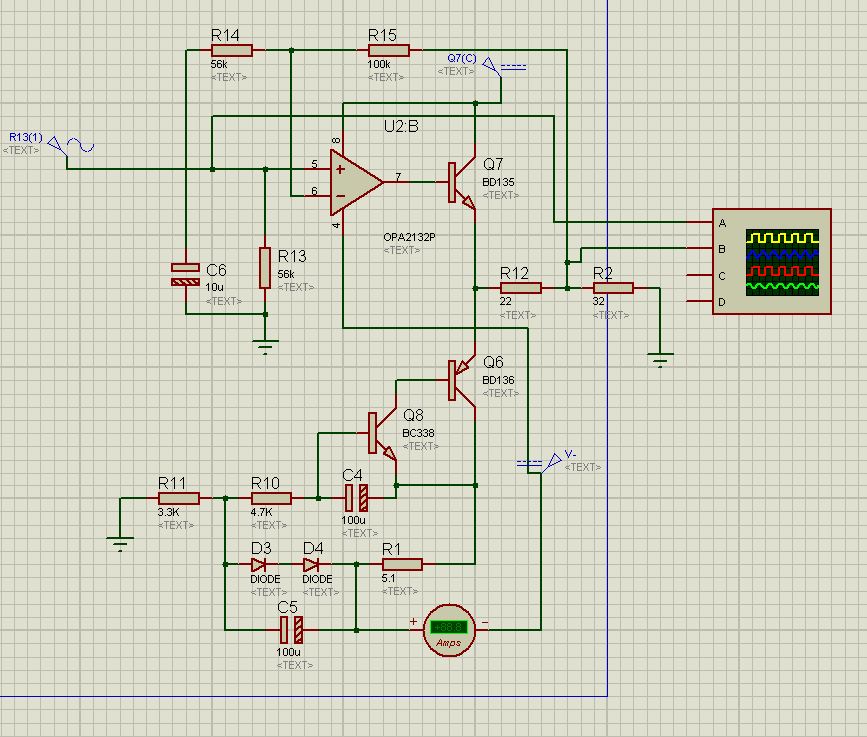Select capacitor C4 symbol
The image size is (867, 737).
coord(356,498)
